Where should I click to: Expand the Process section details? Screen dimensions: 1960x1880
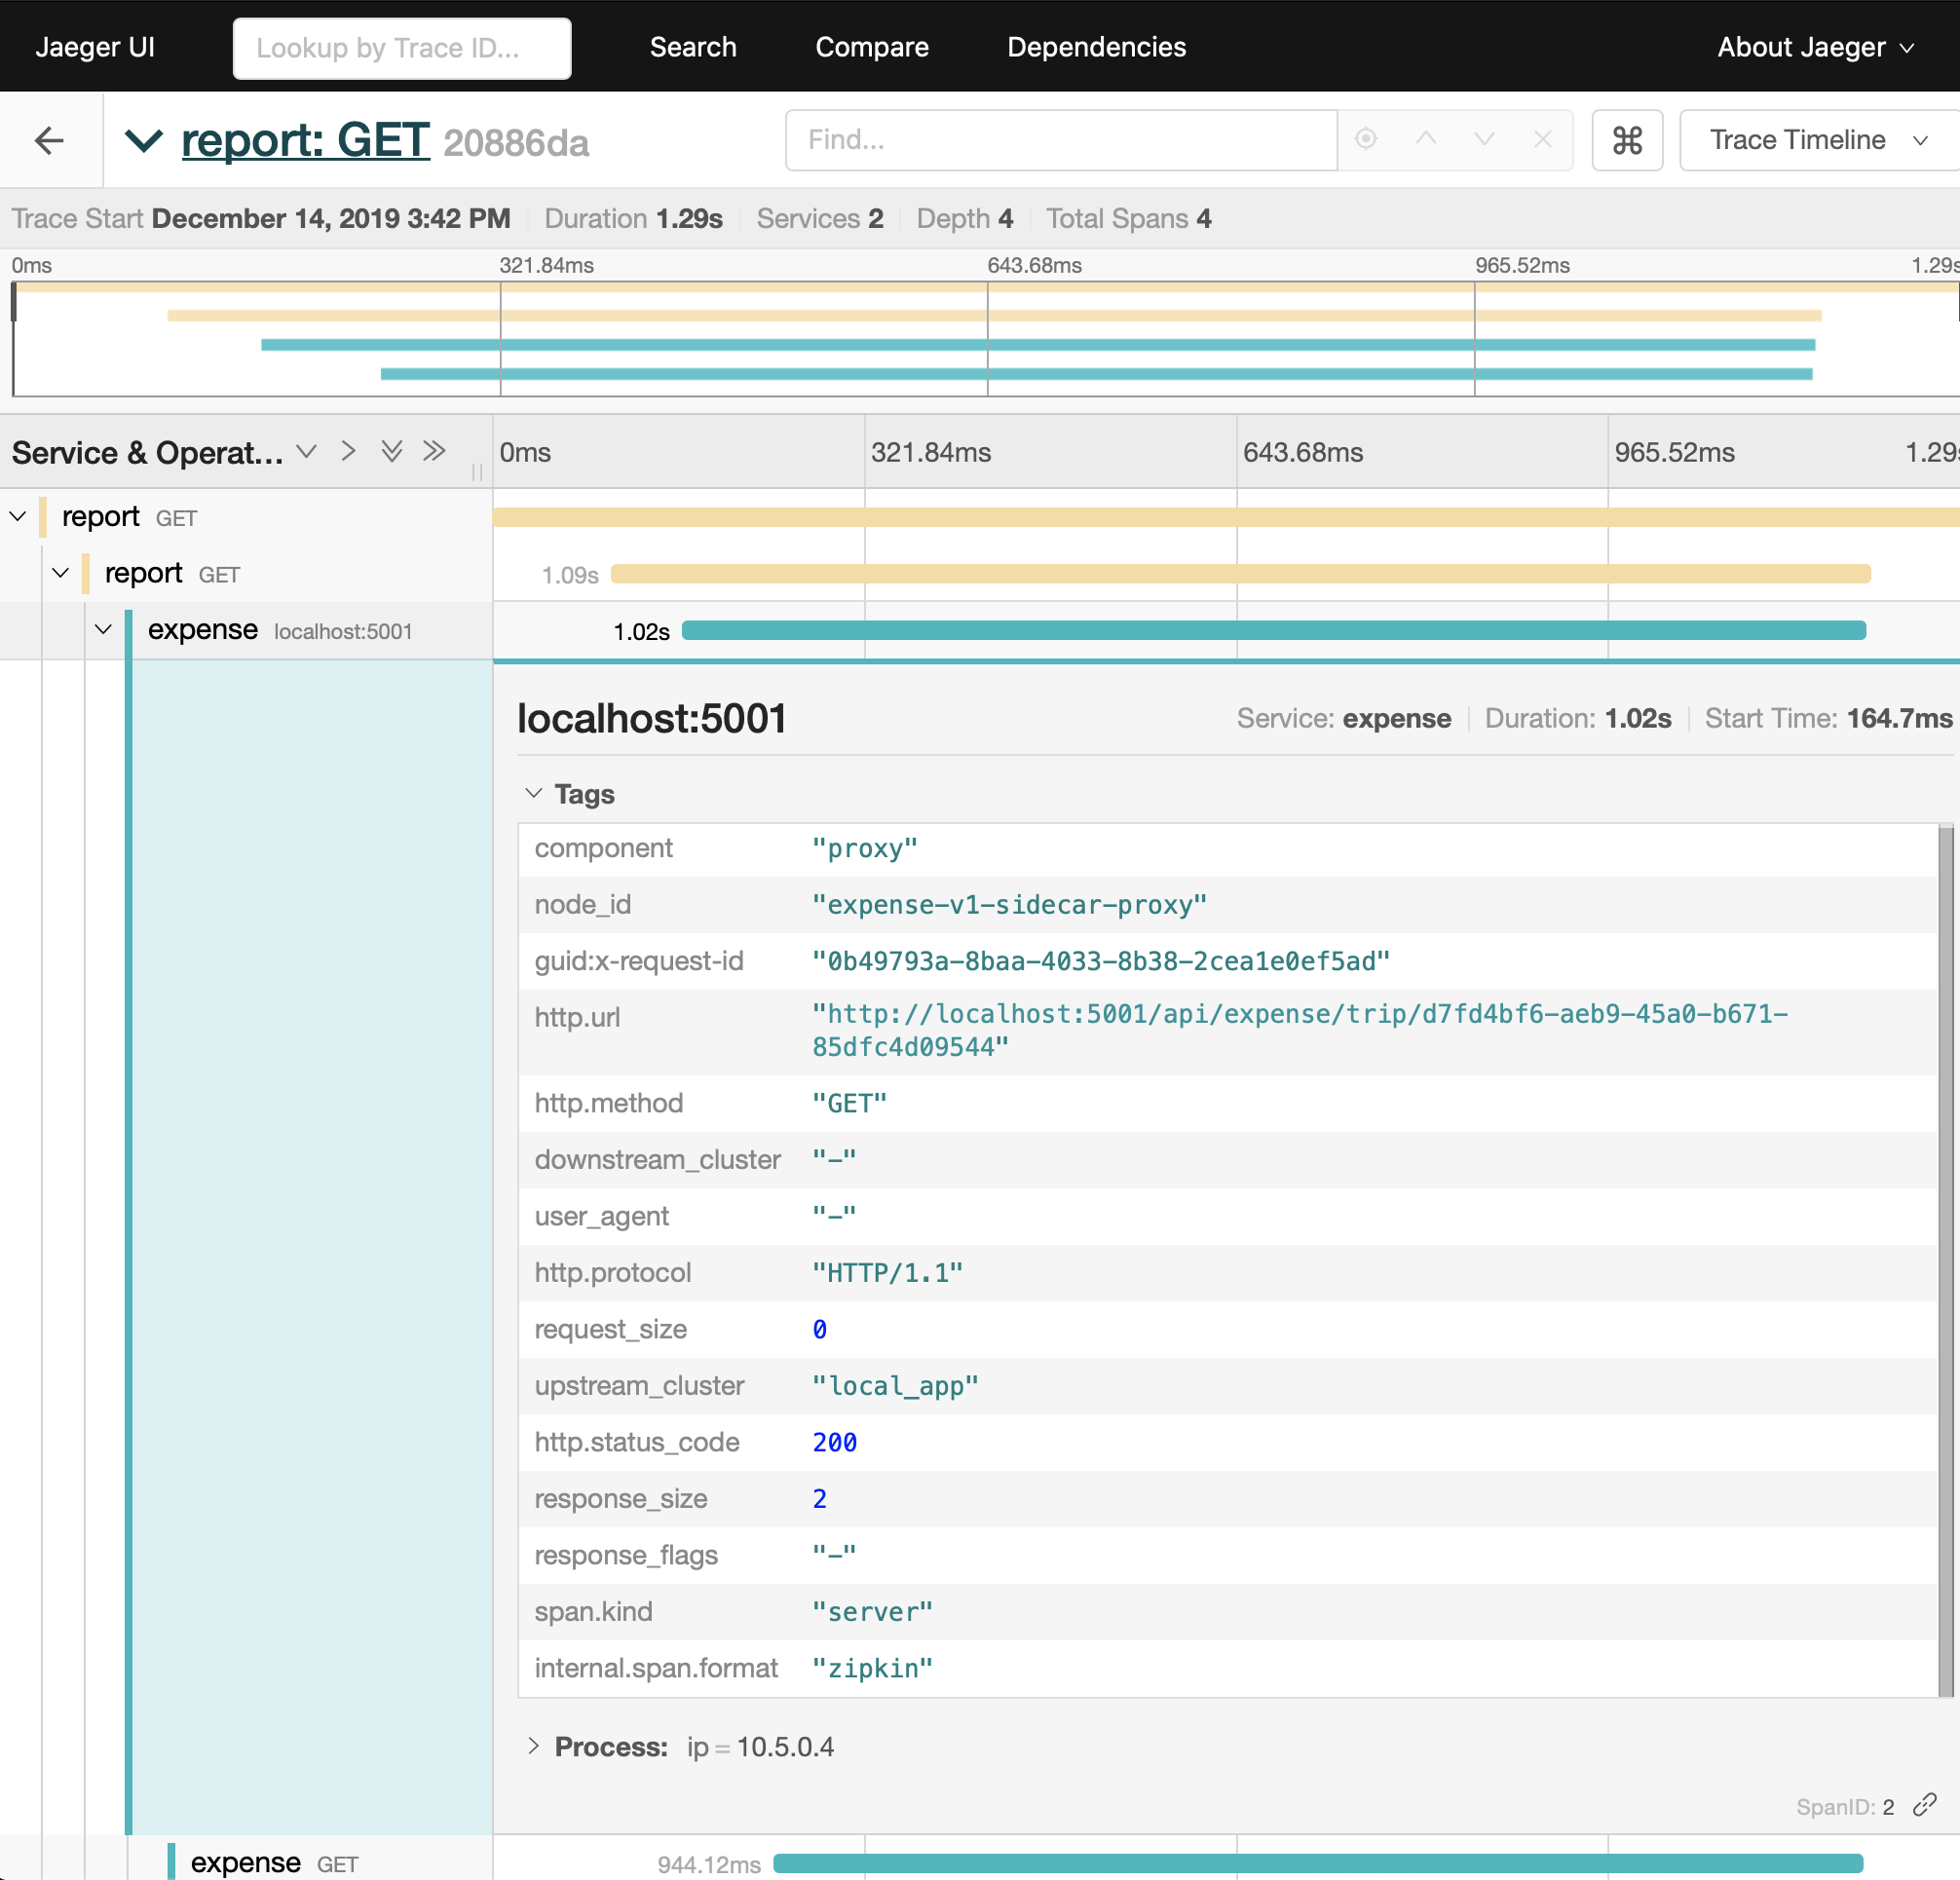[539, 1746]
